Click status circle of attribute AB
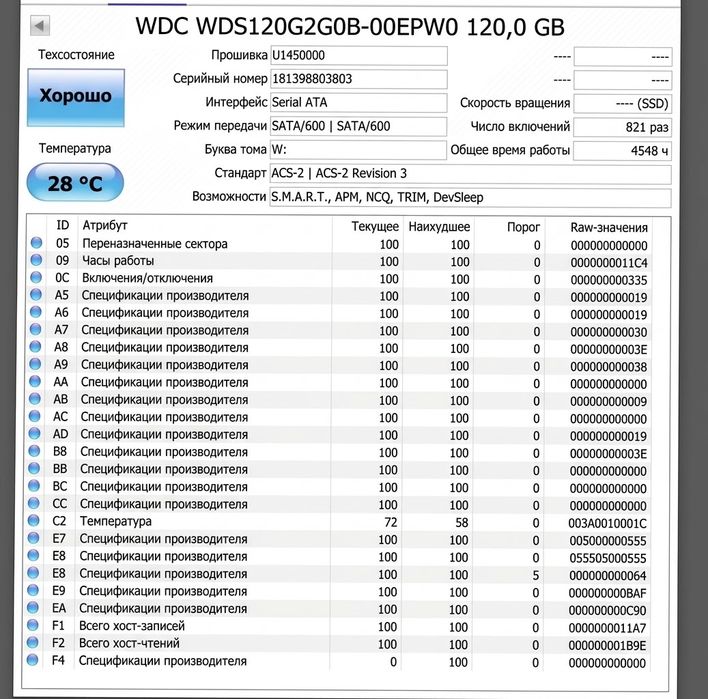 (35, 399)
